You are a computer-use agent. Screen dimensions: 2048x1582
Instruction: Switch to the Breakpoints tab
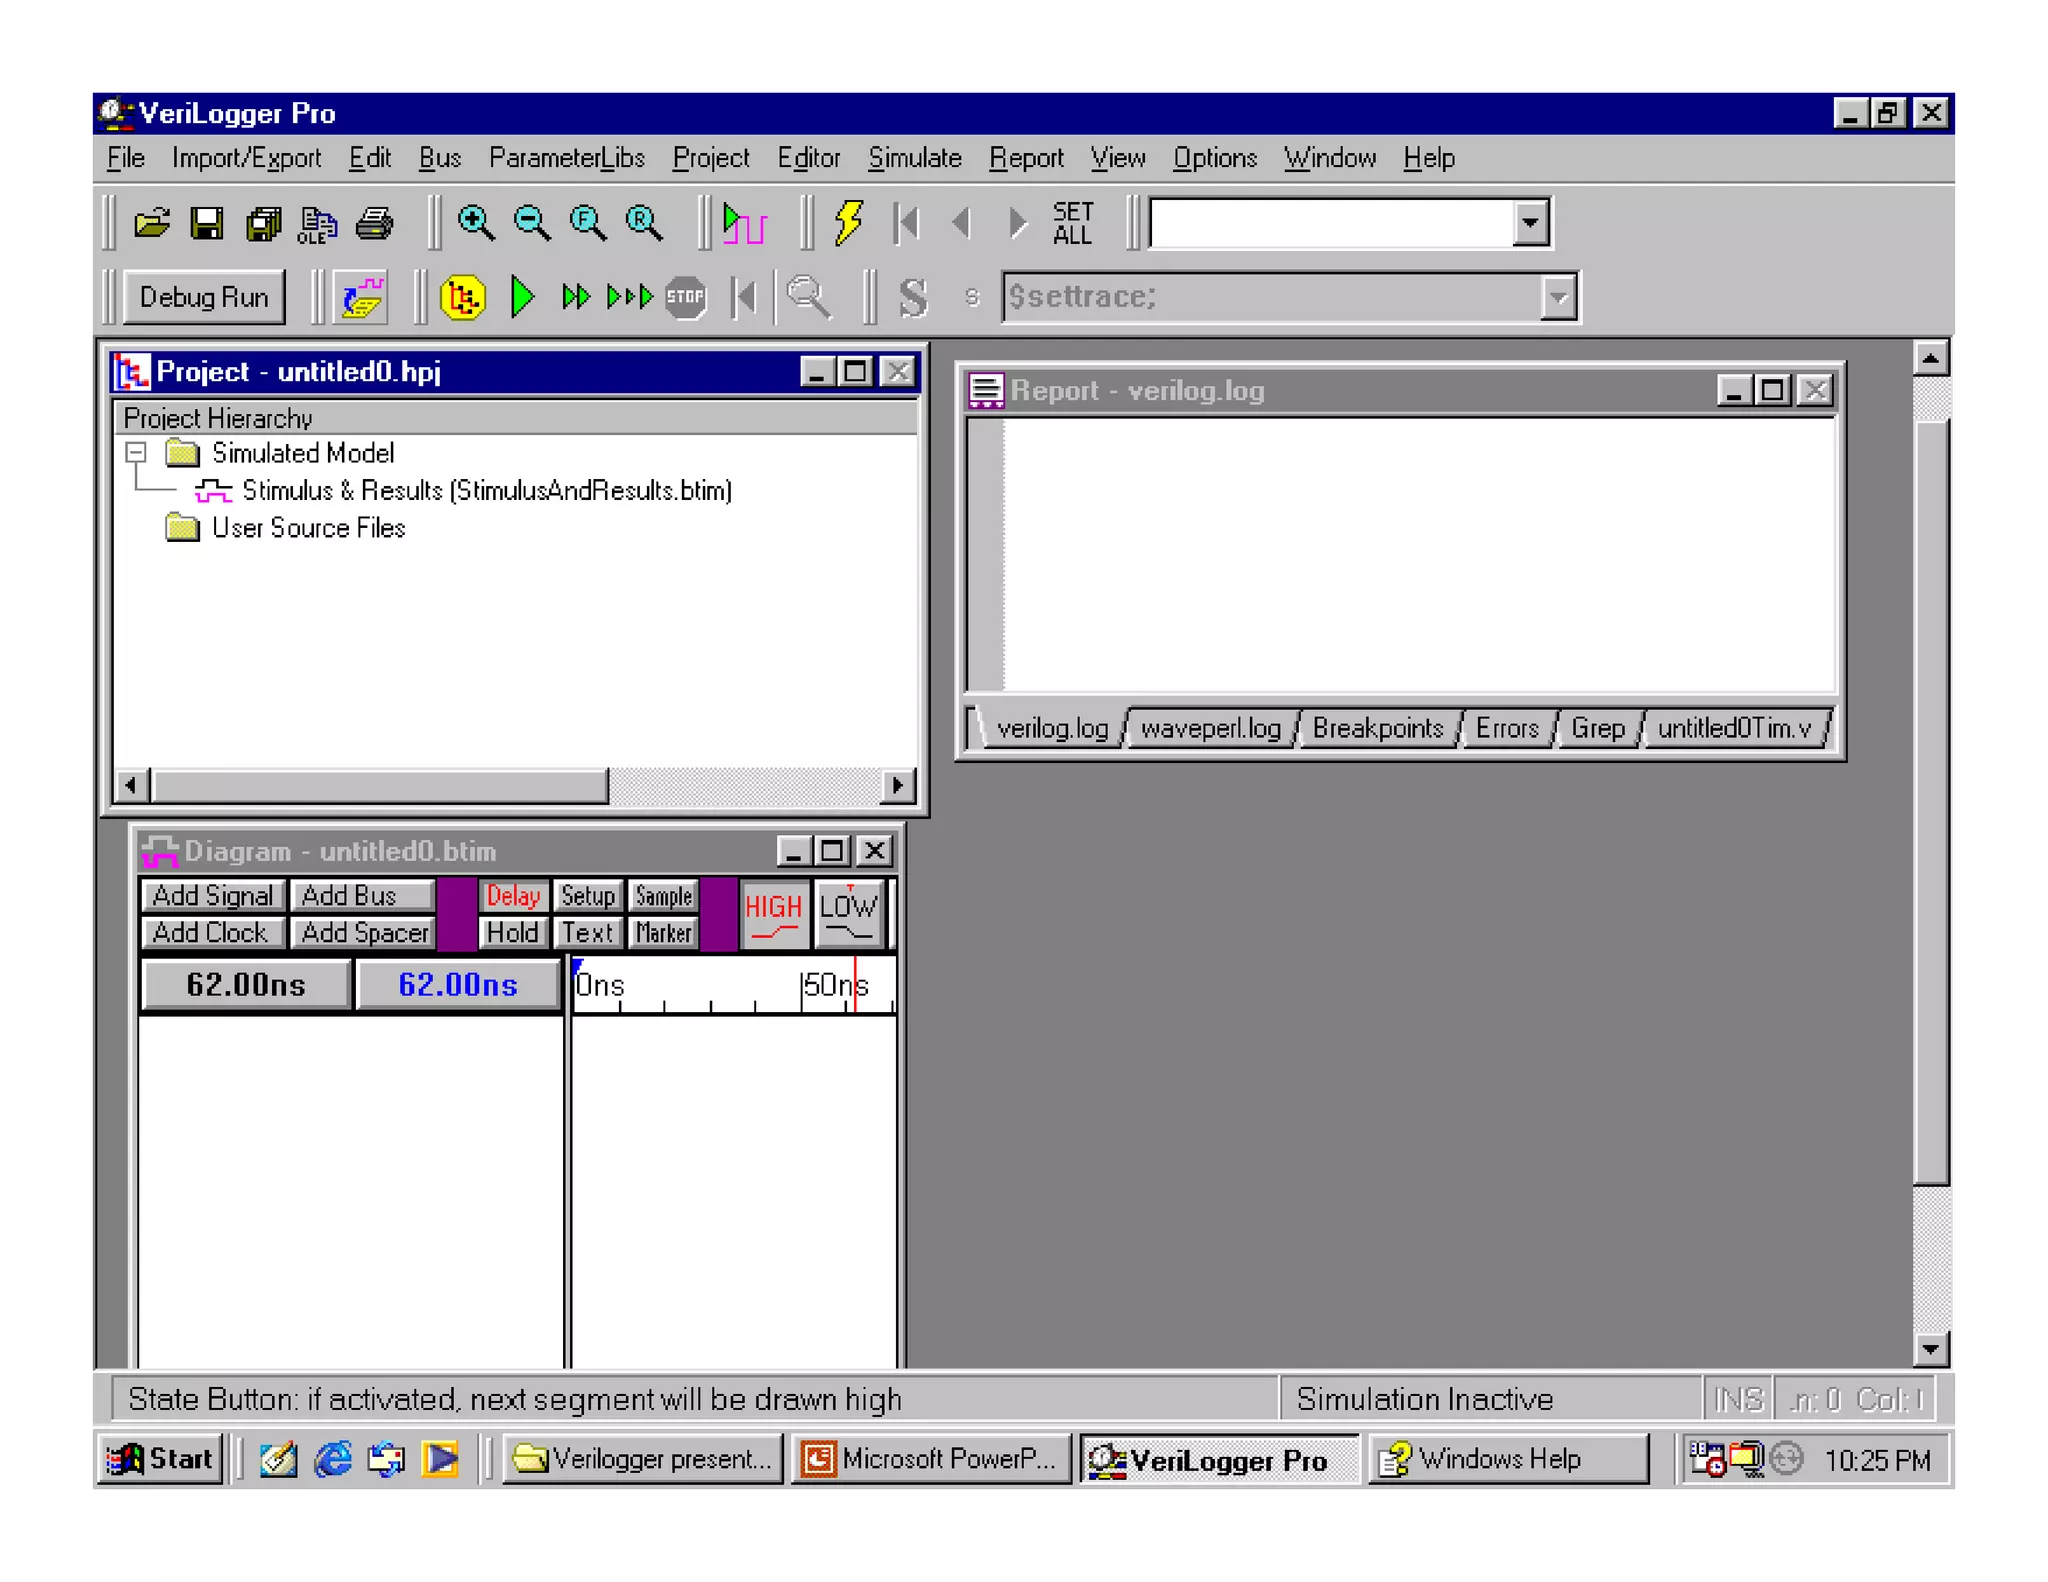coord(1377,728)
